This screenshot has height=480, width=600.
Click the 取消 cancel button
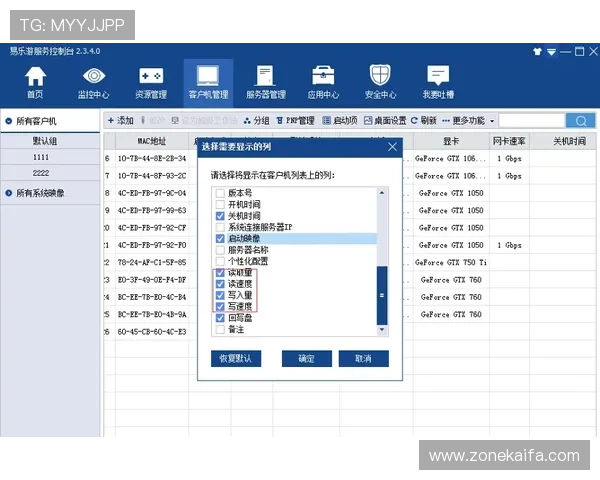click(x=364, y=359)
